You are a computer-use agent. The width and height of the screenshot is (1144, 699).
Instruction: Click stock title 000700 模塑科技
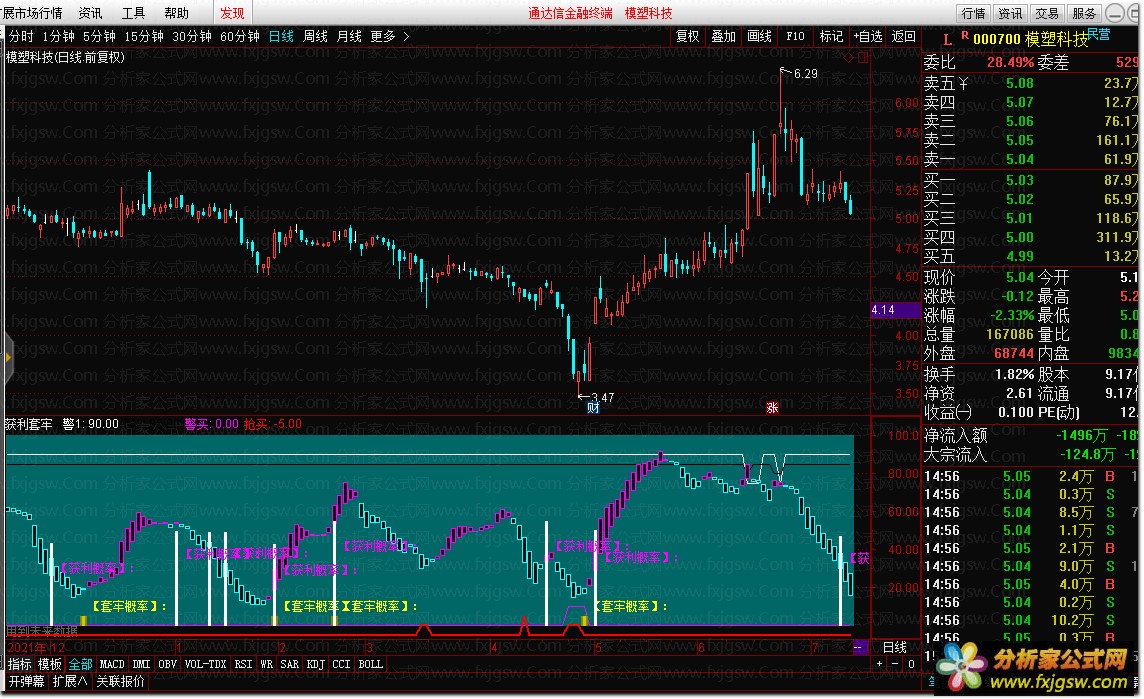point(1029,39)
